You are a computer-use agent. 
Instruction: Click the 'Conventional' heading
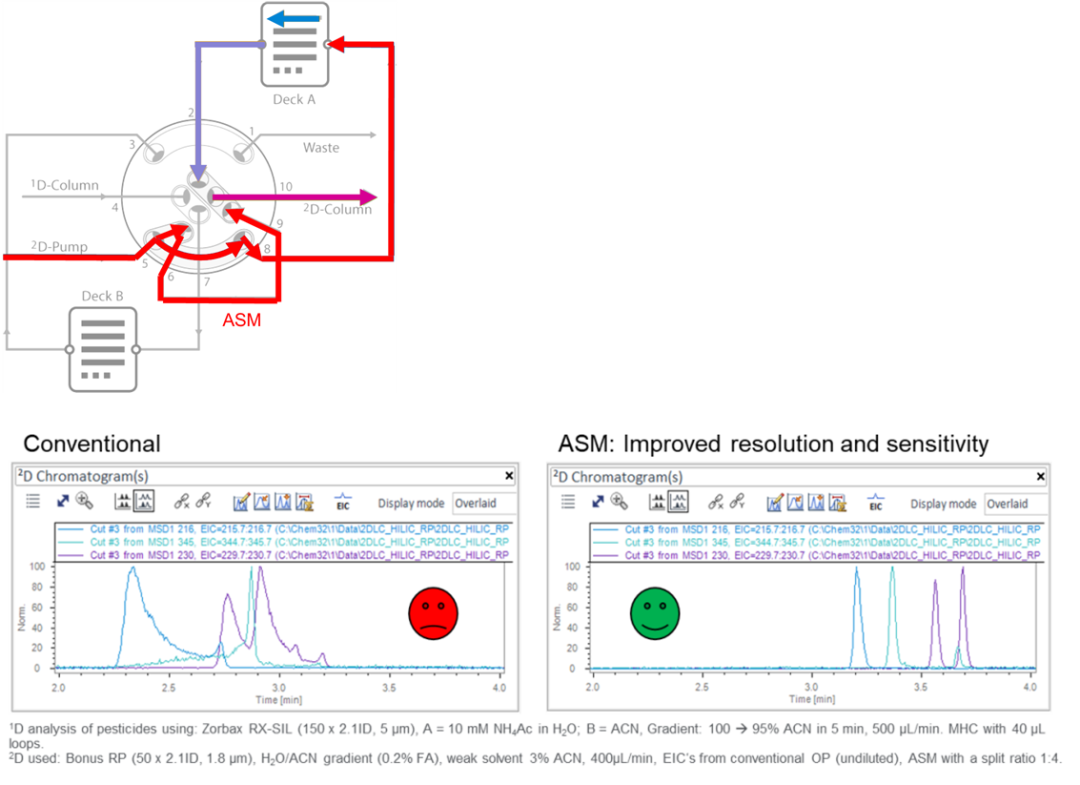[x=92, y=443]
